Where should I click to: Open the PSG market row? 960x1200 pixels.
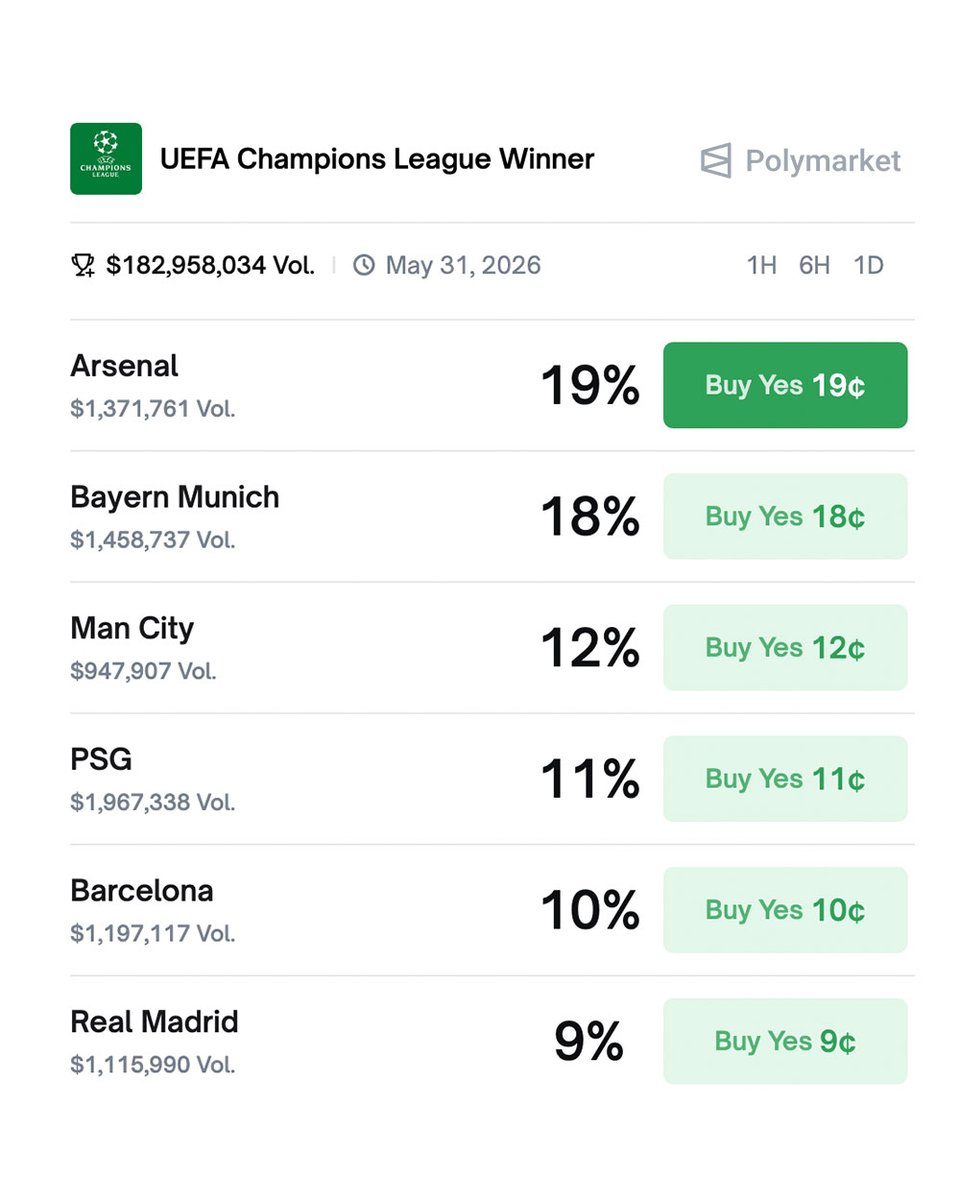(101, 760)
